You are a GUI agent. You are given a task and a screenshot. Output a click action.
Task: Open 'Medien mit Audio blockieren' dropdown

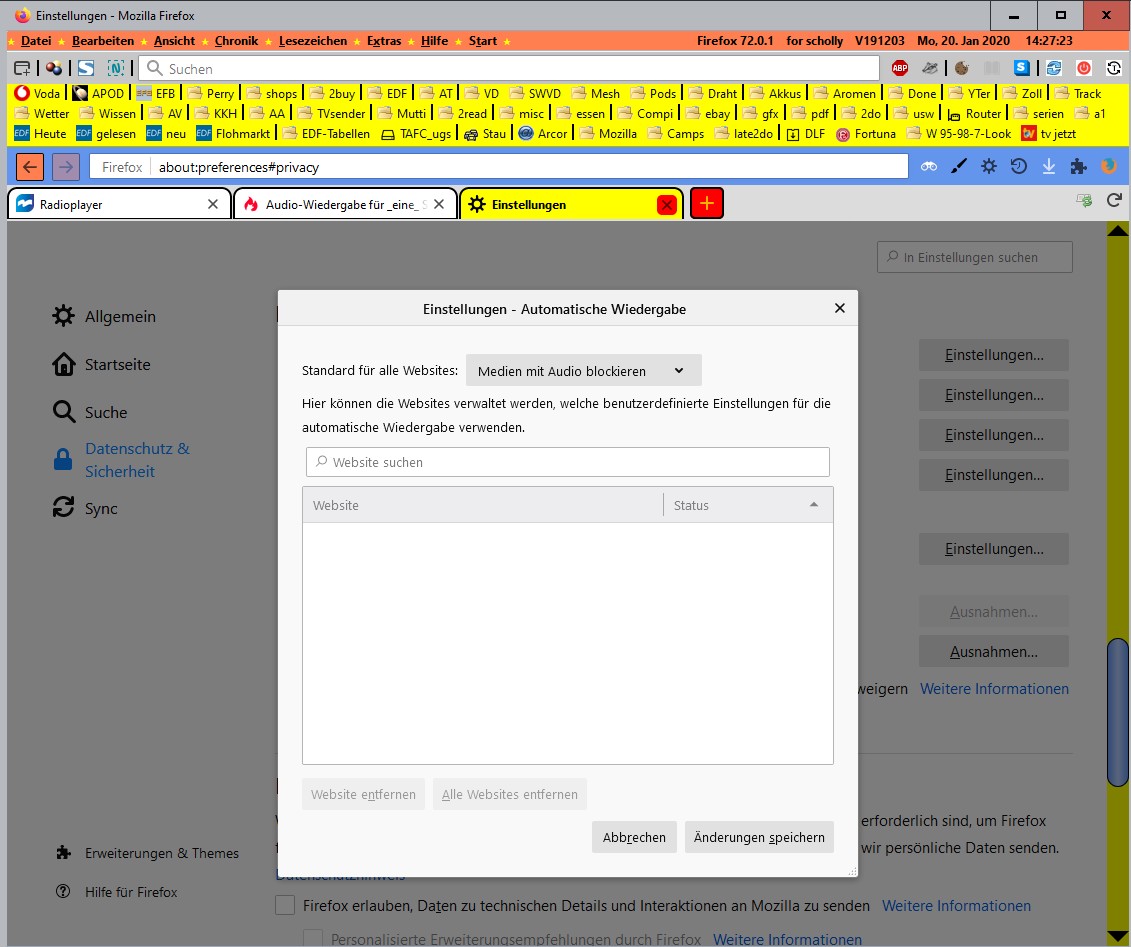pyautogui.click(x=584, y=371)
